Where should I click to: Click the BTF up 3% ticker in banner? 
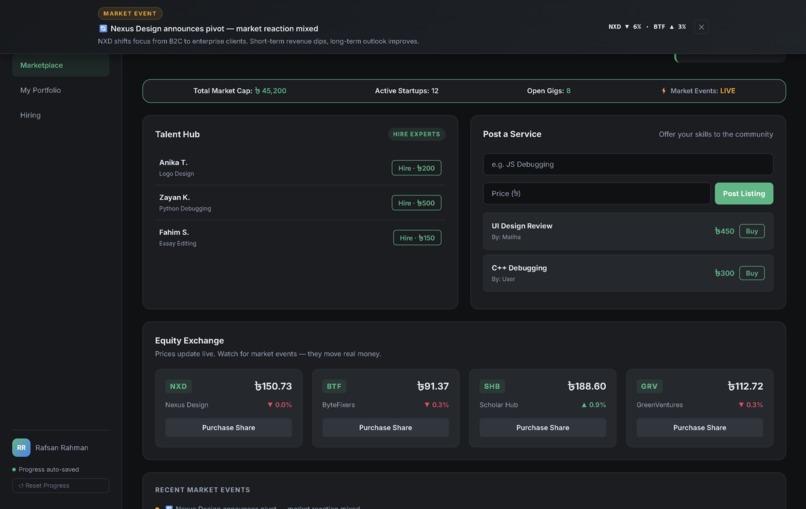[670, 27]
